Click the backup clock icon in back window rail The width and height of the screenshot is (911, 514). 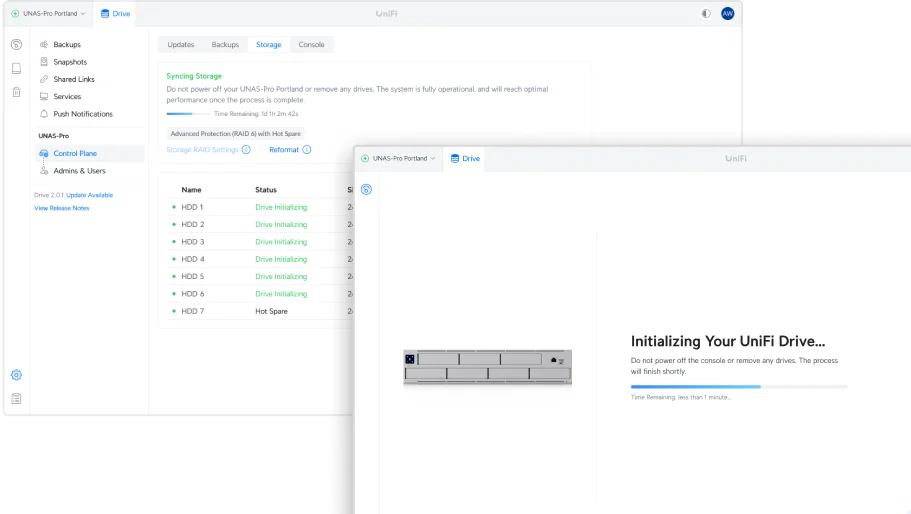click(16, 44)
